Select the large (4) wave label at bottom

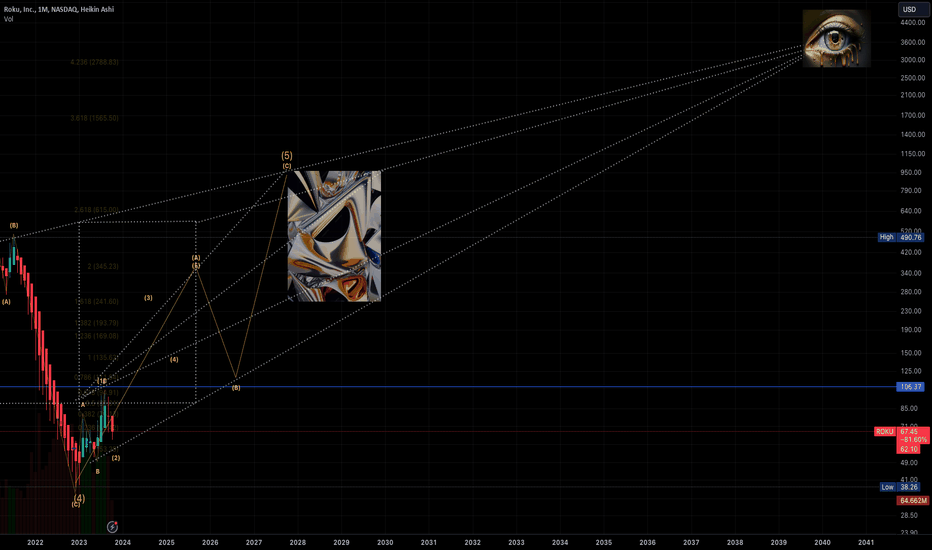tap(79, 498)
